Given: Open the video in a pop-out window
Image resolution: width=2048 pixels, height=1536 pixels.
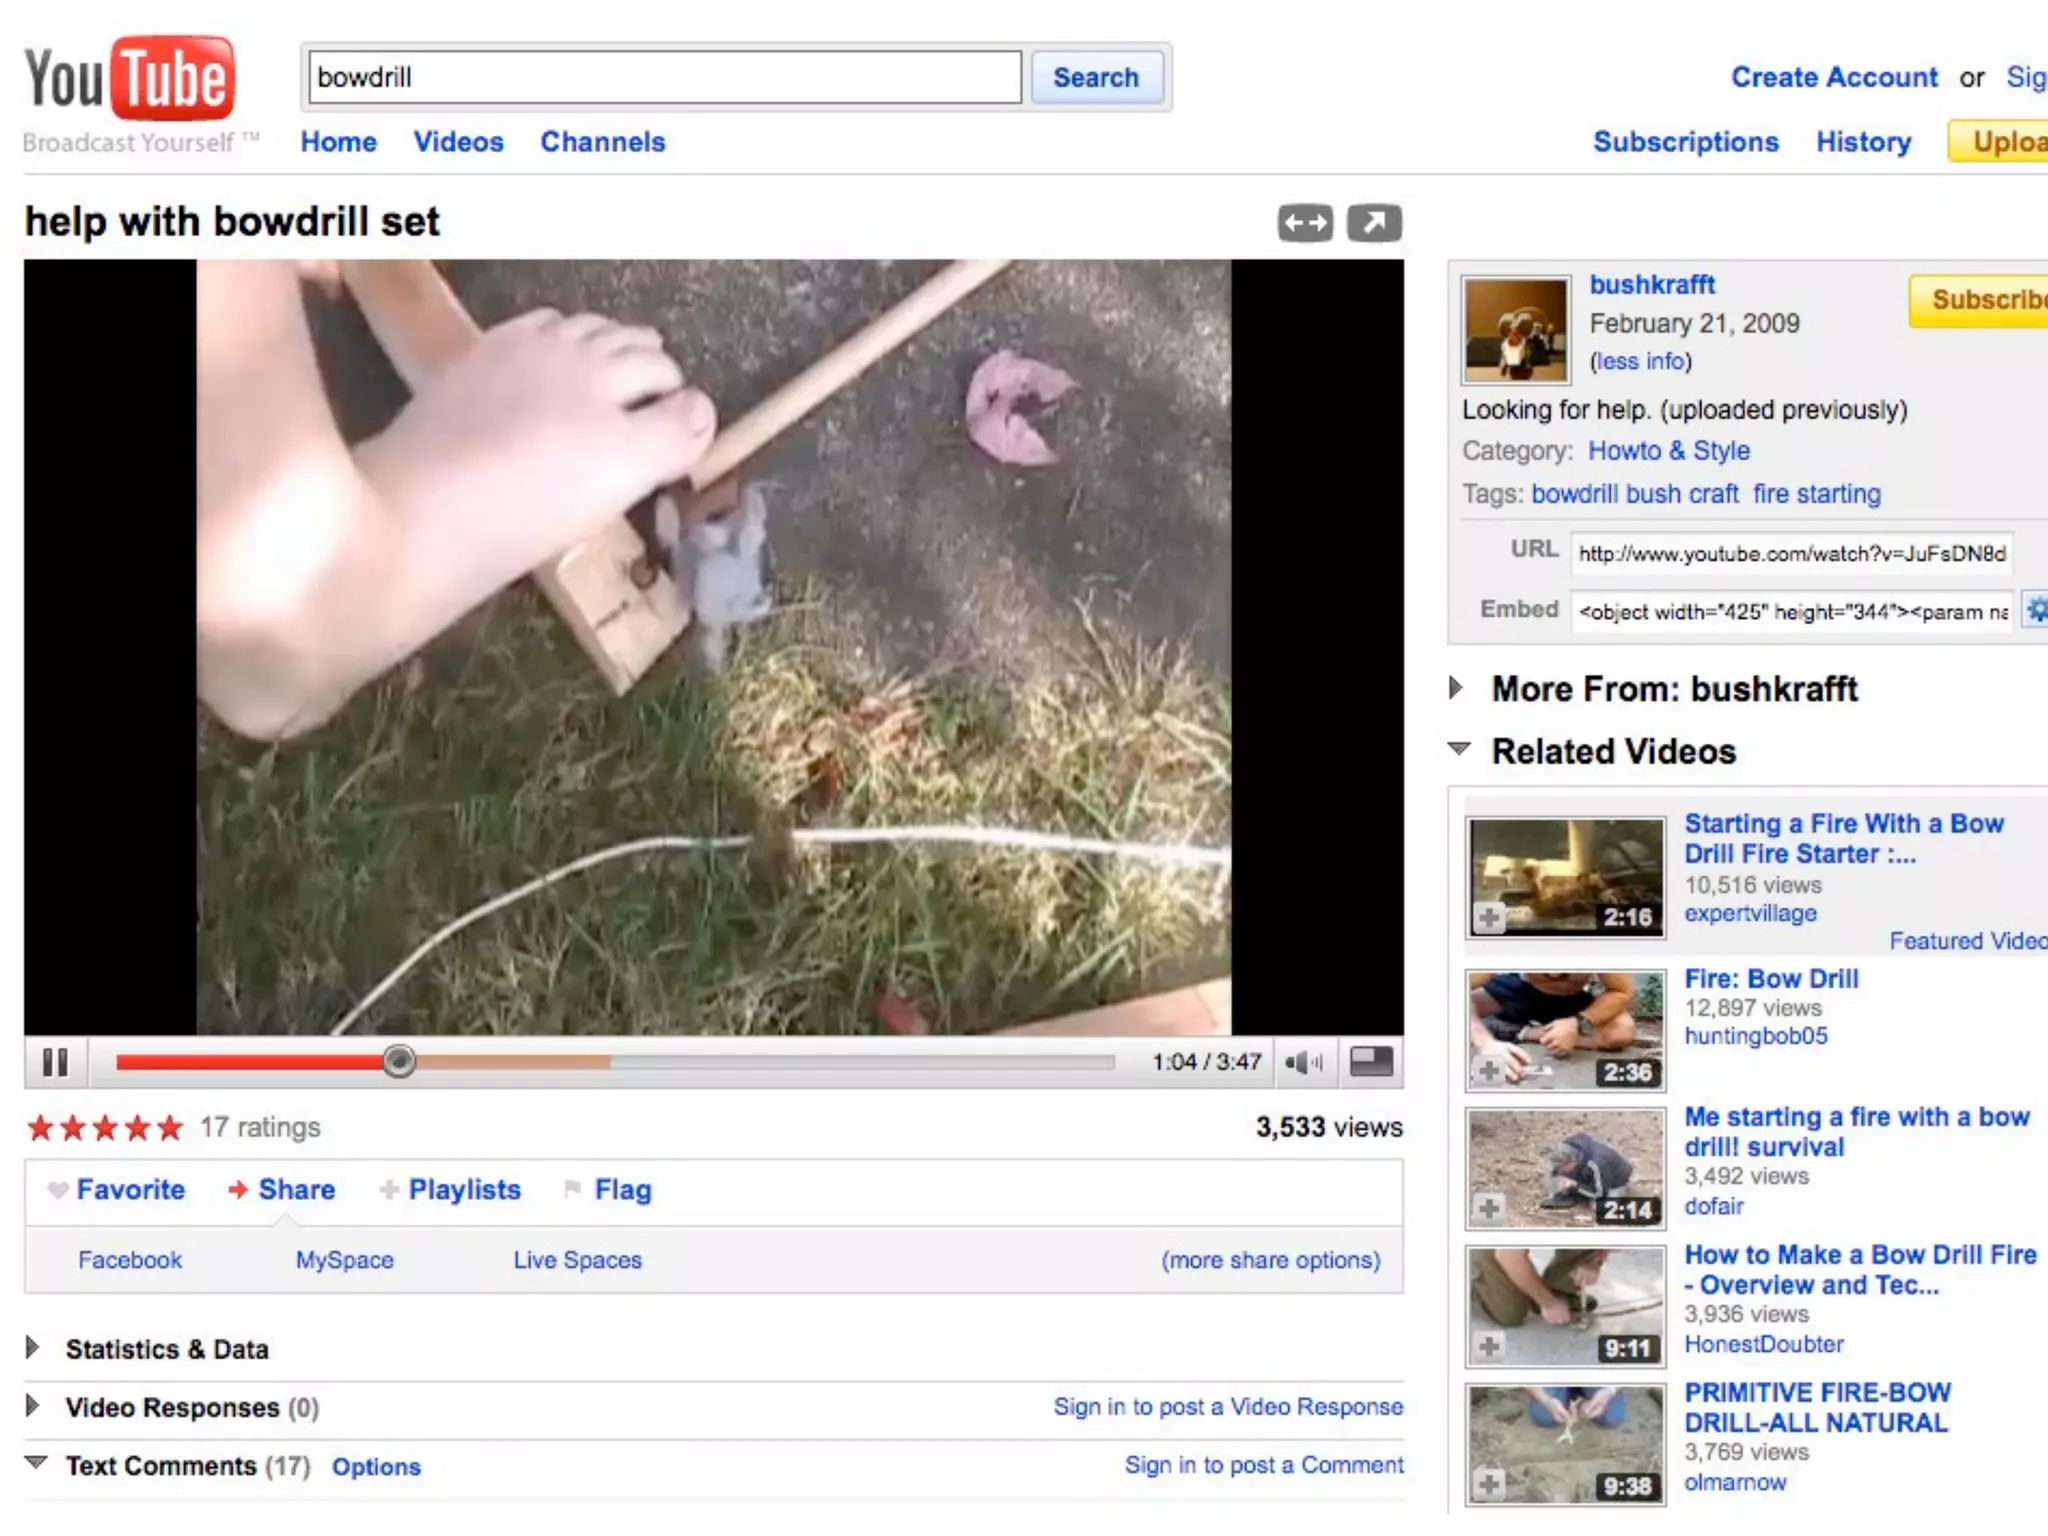Looking at the screenshot, I should tap(1374, 223).
